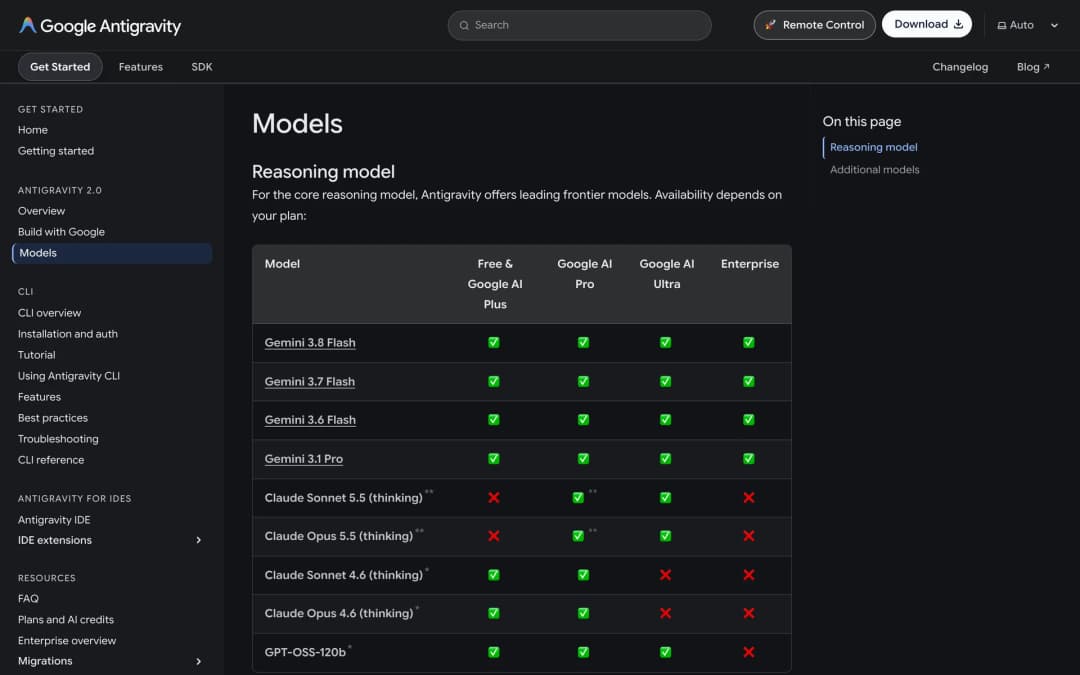Open the Gemini 3.8 Flash link
The image size is (1080, 675).
[310, 343]
